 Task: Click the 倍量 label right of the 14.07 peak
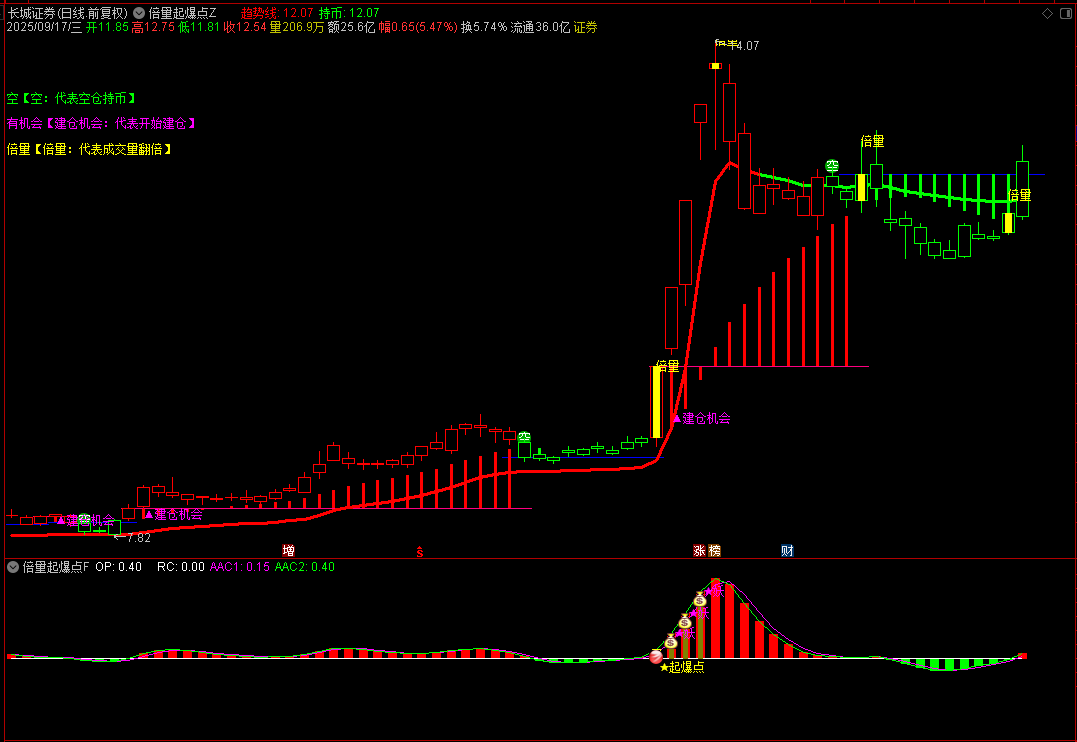pos(872,142)
